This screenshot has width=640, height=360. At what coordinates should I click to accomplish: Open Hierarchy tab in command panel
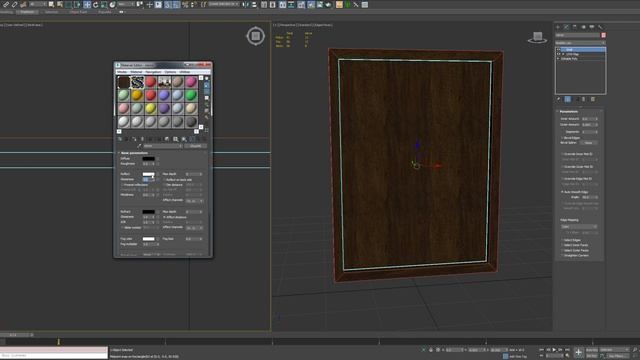tap(575, 27)
